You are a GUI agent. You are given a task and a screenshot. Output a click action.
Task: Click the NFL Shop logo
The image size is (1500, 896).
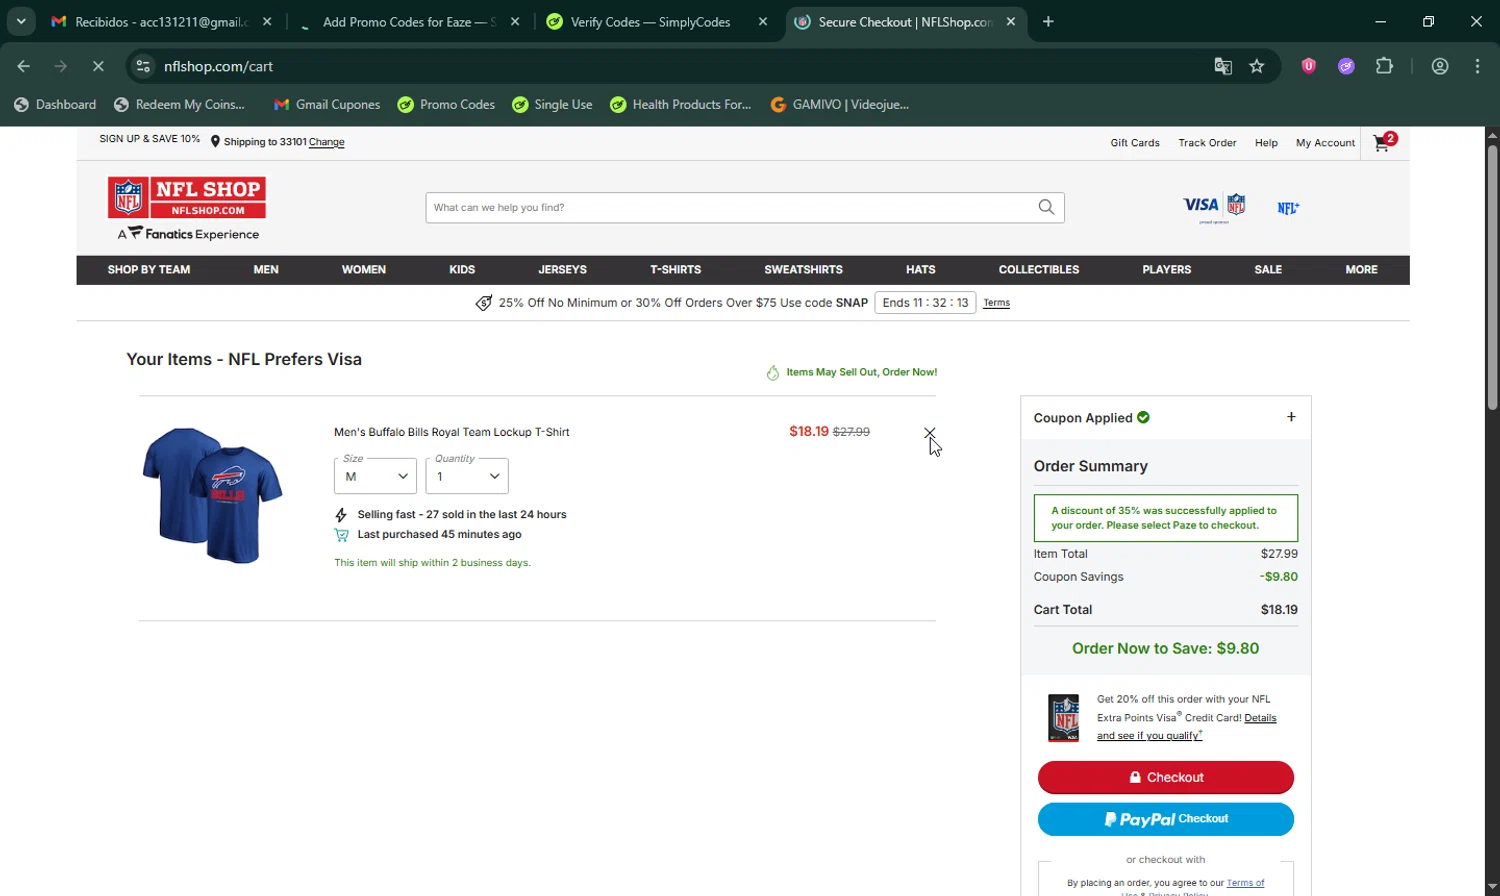[x=187, y=198]
